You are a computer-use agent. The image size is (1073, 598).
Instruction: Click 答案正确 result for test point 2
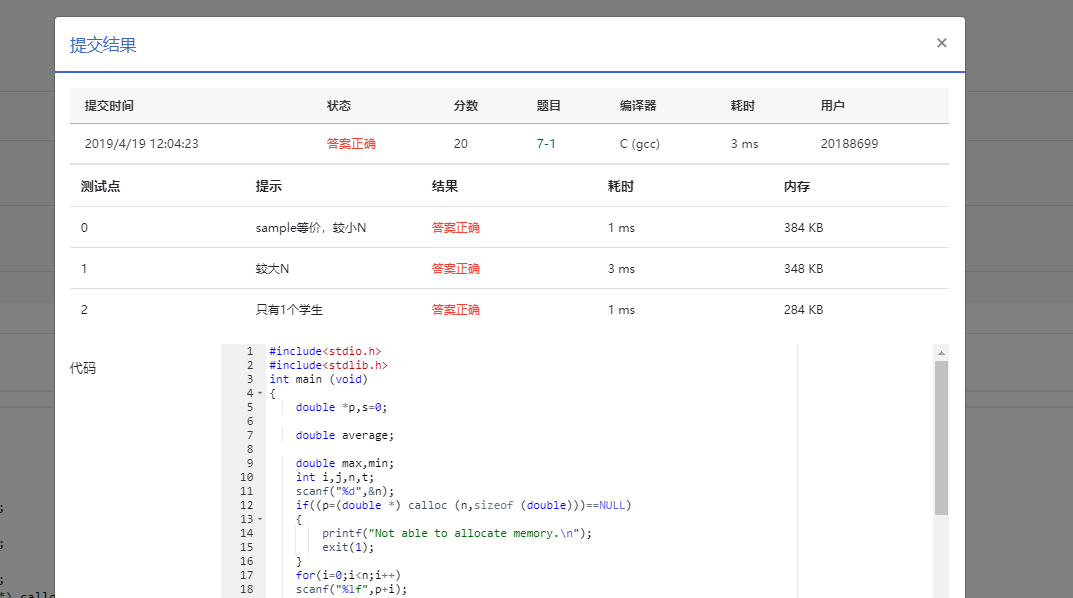click(x=456, y=310)
